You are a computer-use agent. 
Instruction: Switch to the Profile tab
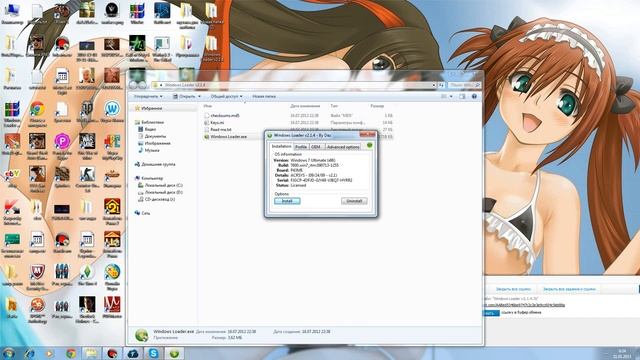click(x=301, y=147)
